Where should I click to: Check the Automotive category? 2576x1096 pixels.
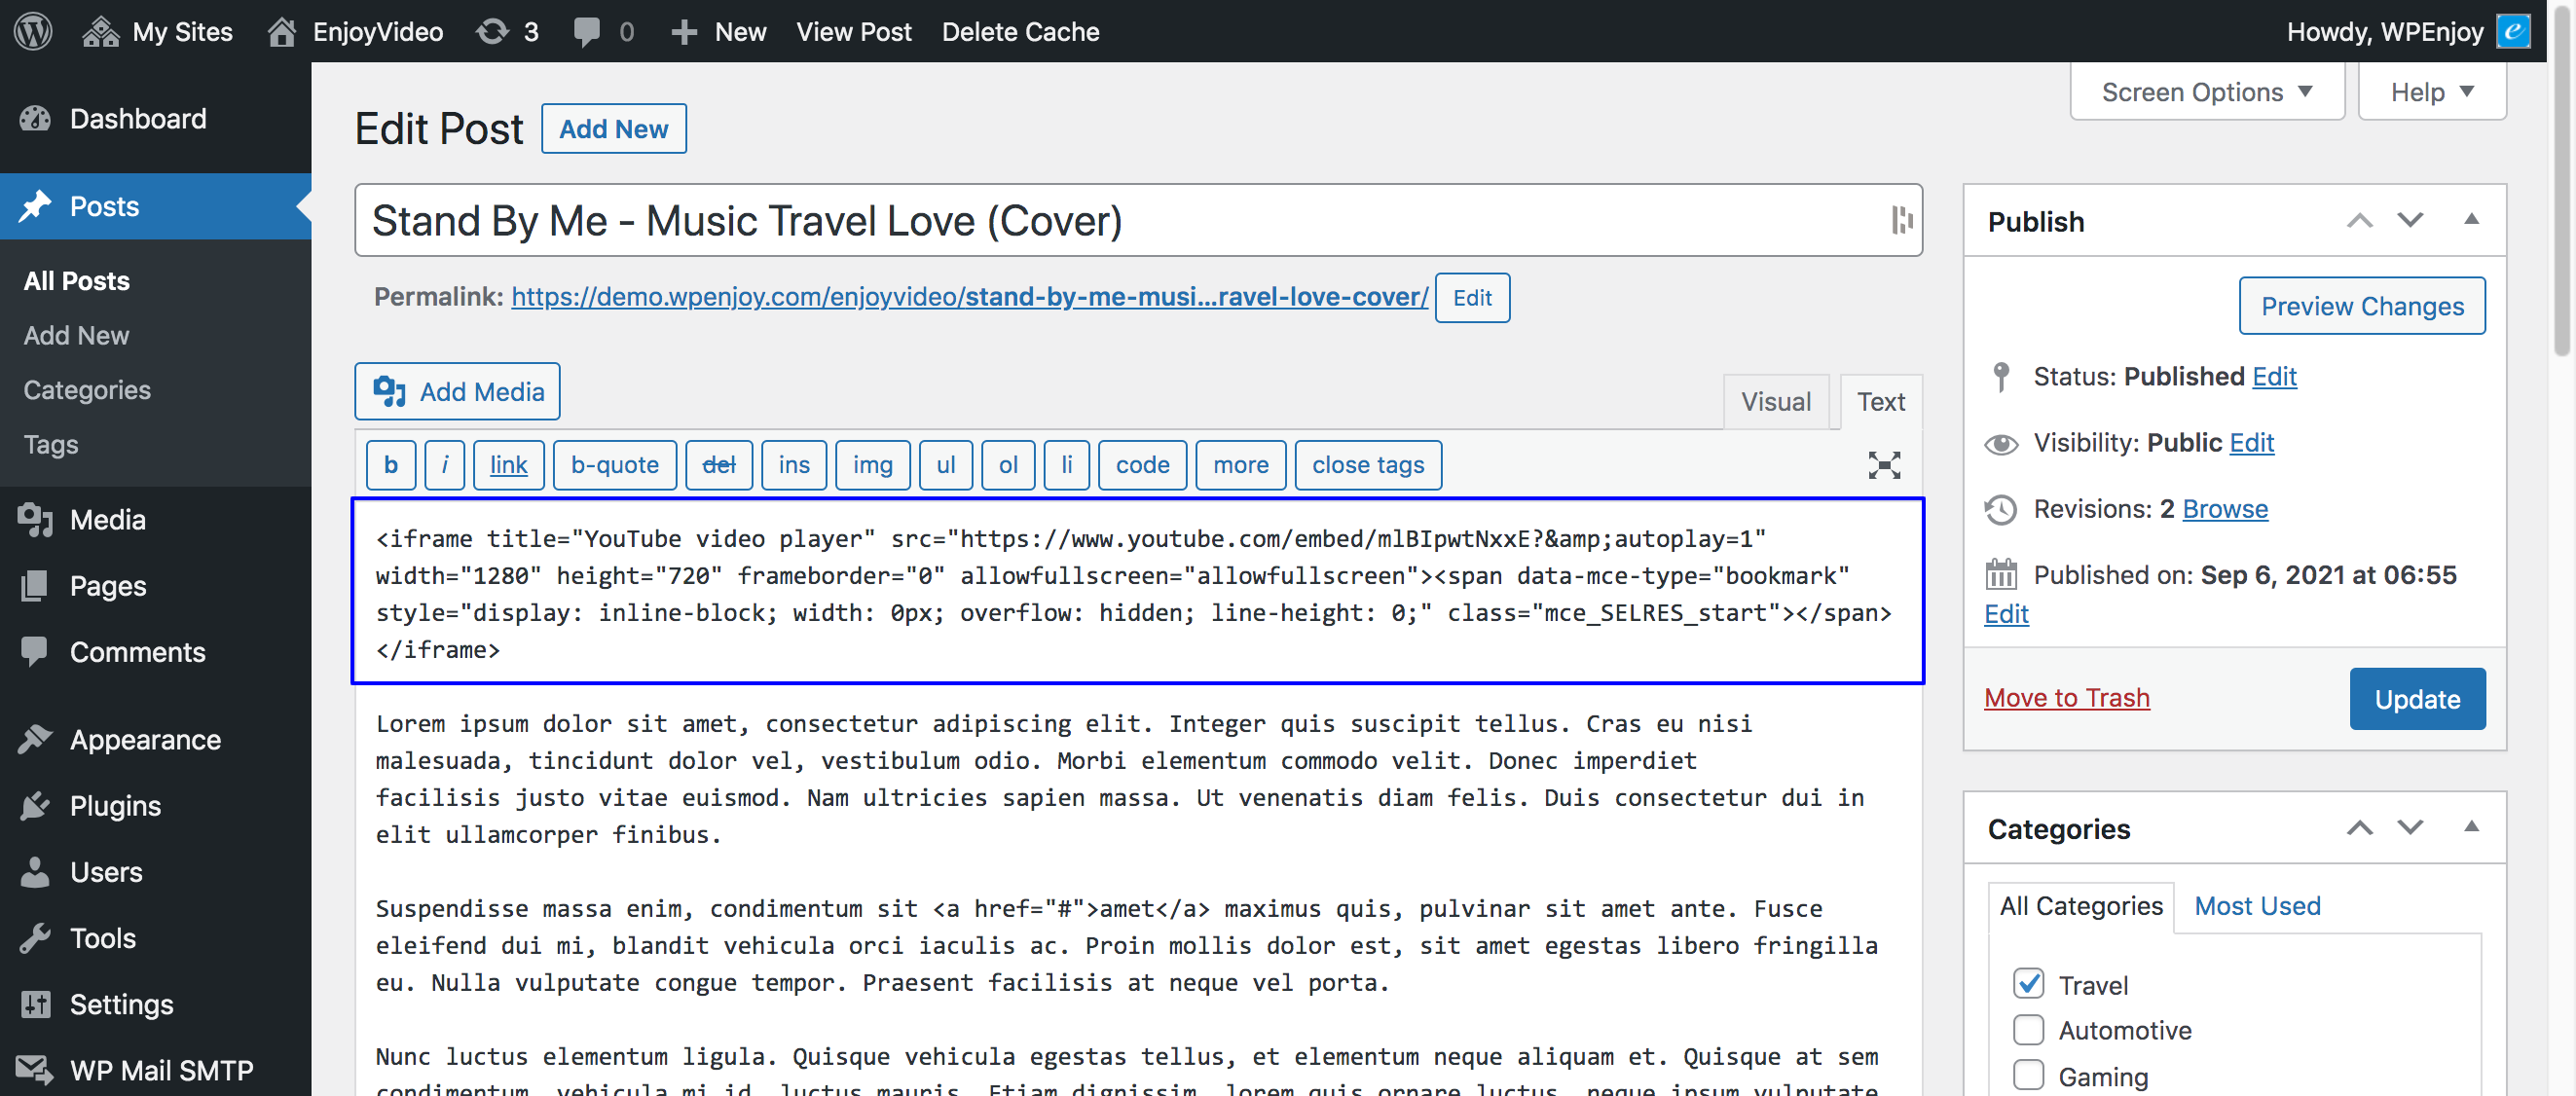pyautogui.click(x=2028, y=1029)
